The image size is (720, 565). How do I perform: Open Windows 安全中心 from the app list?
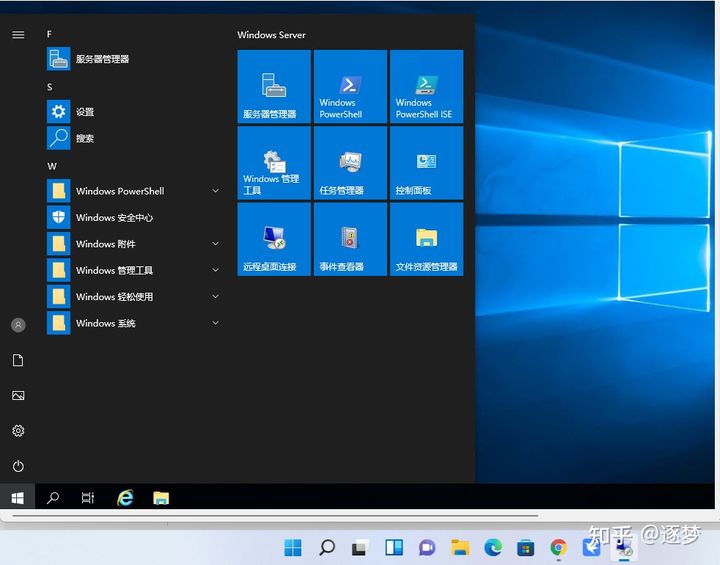[133, 217]
